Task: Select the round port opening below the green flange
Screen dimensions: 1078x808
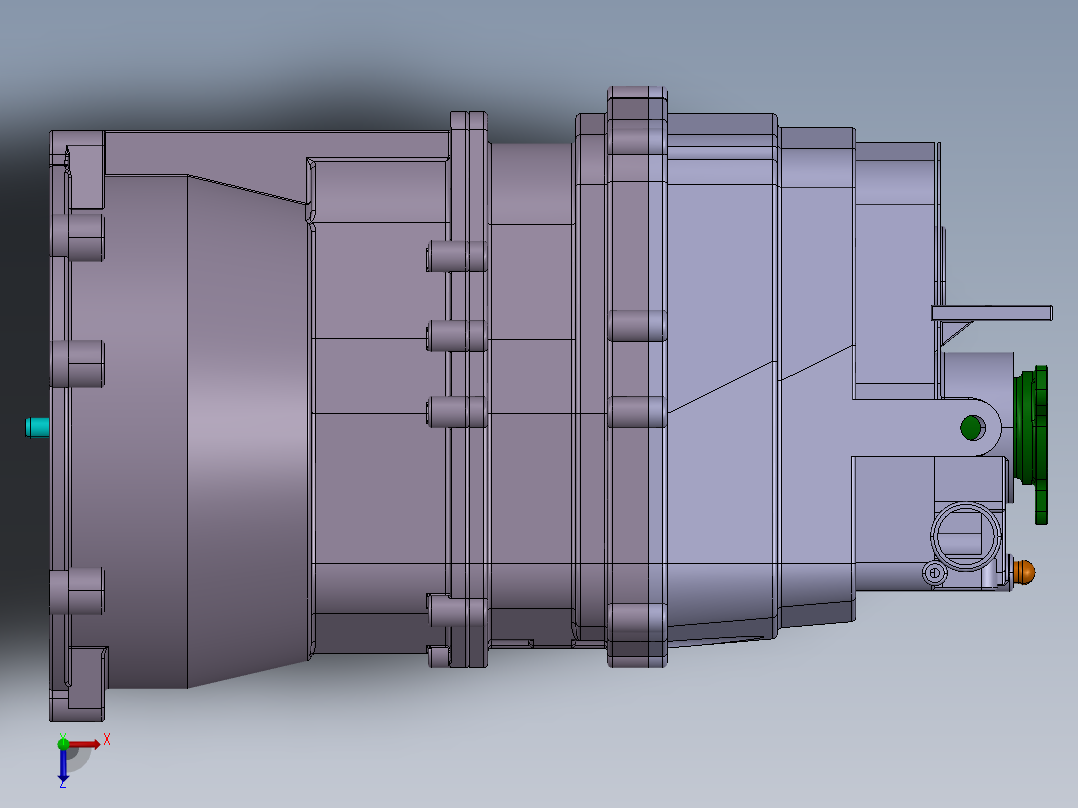Action: (x=966, y=536)
